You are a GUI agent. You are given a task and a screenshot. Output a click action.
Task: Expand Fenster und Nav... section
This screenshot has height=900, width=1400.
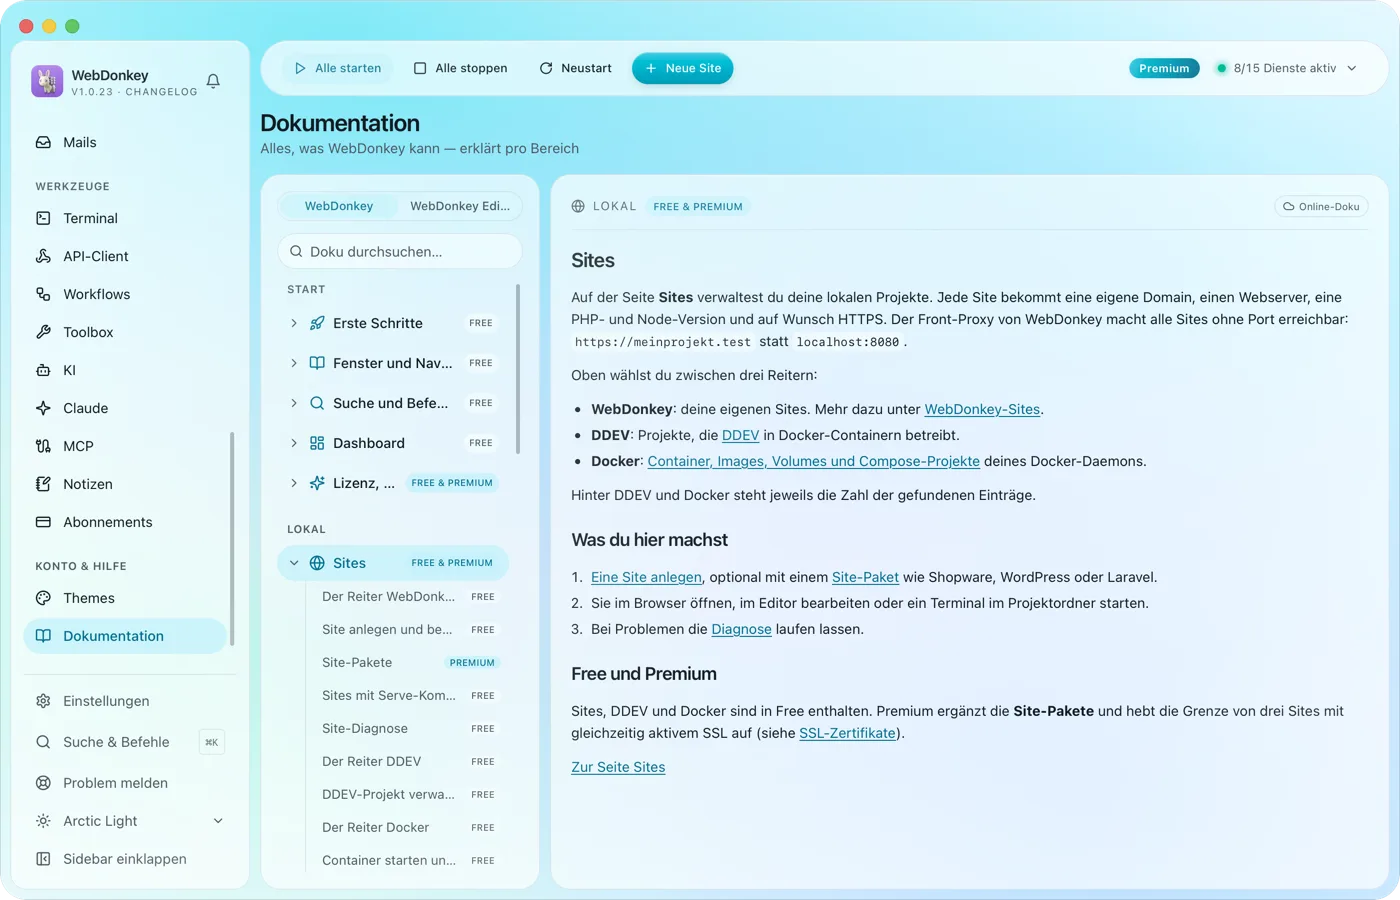[293, 363]
